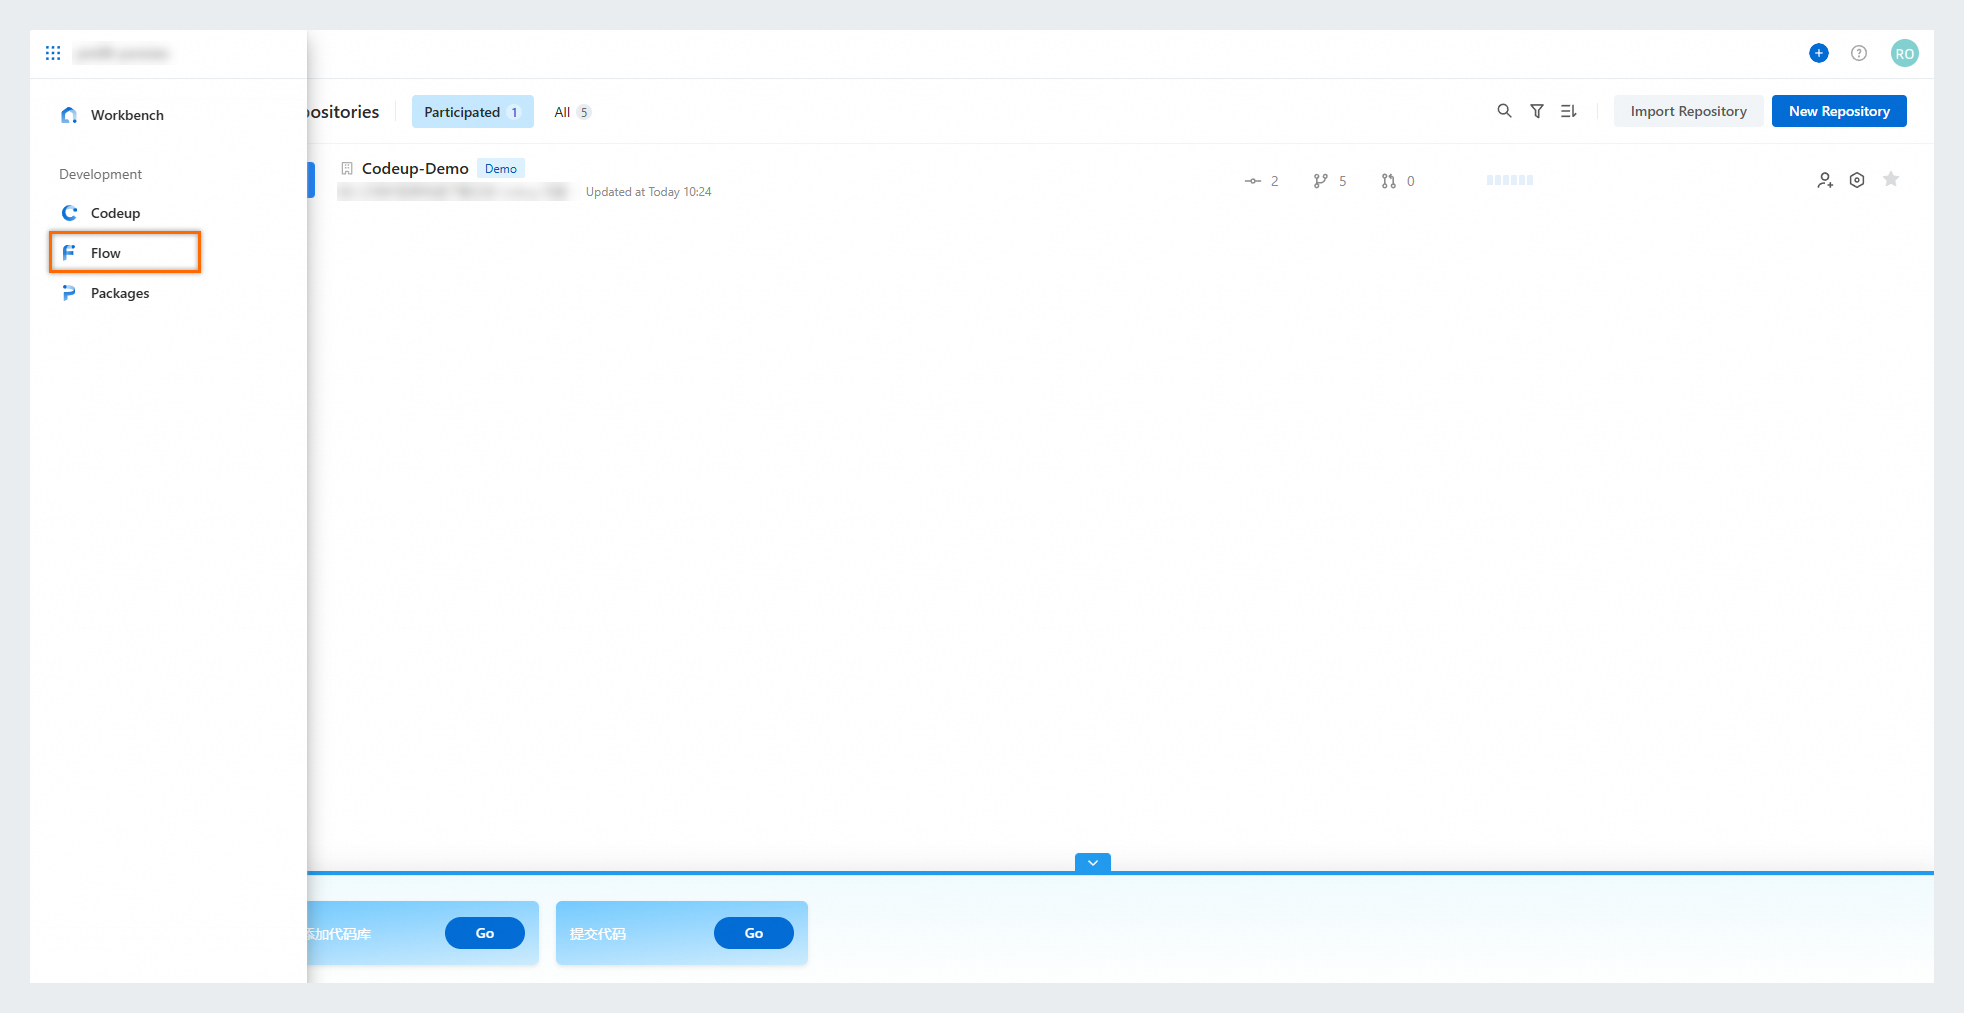Click the "Development" section heading
1964x1013 pixels.
pos(100,174)
